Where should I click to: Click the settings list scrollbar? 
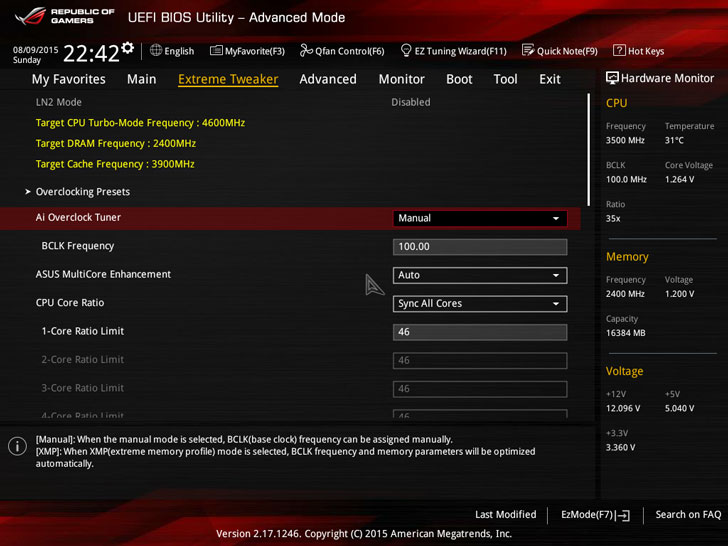(x=588, y=150)
